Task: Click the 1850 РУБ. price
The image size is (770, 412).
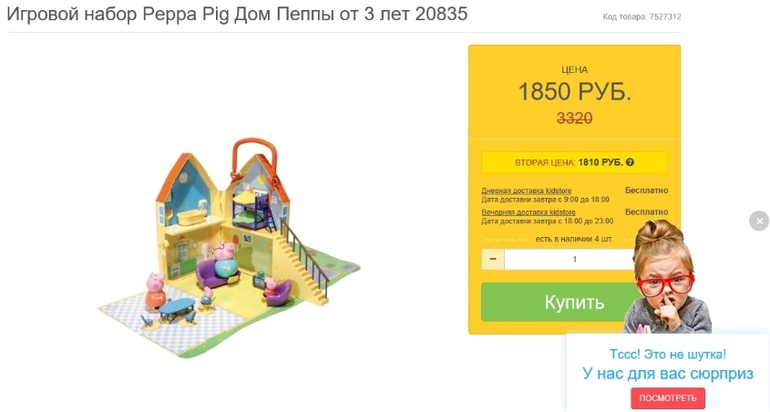Action: 575,91
